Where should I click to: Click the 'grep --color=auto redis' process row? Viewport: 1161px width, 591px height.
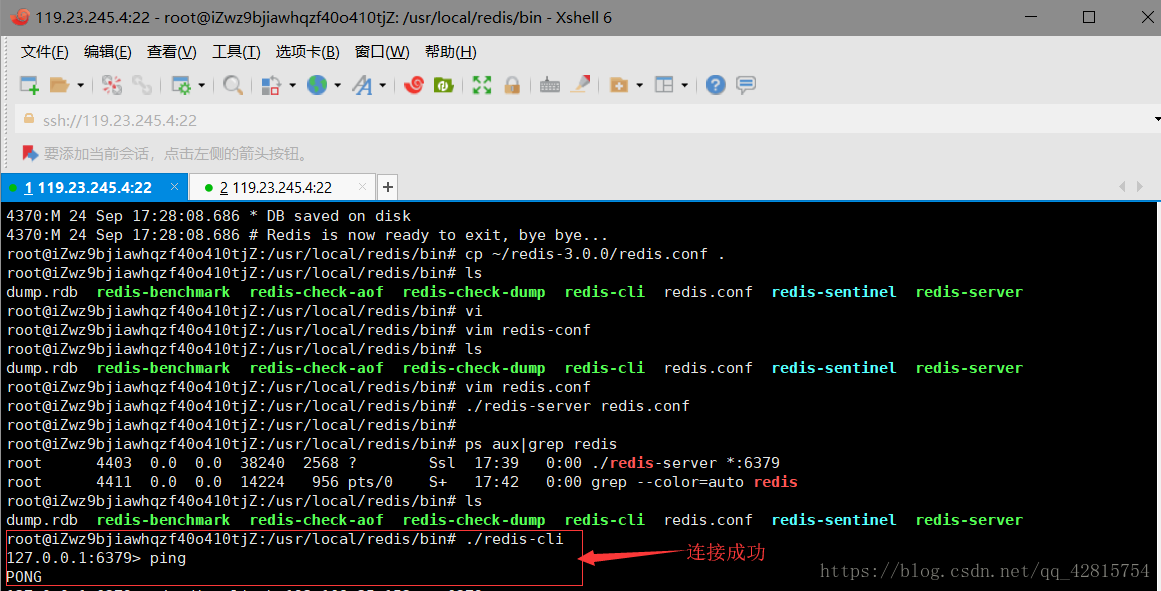tap(402, 482)
